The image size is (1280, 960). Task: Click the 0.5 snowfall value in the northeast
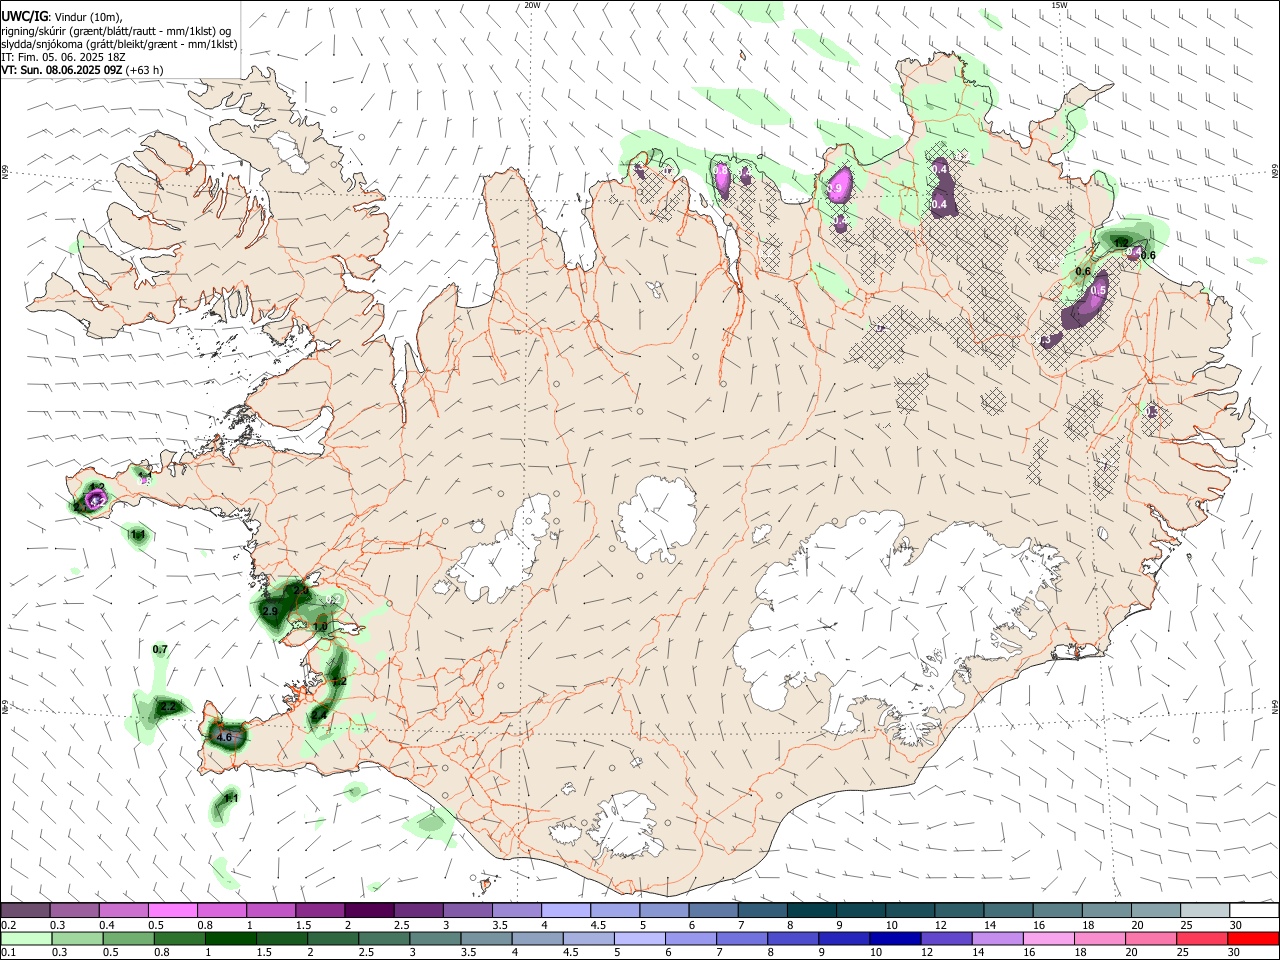(x=1098, y=291)
